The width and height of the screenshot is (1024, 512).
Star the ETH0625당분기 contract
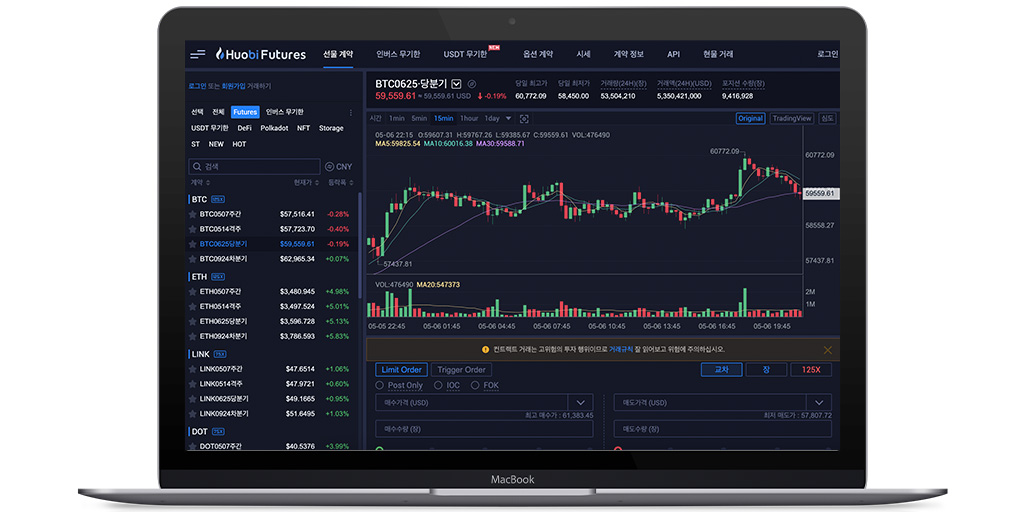193,321
